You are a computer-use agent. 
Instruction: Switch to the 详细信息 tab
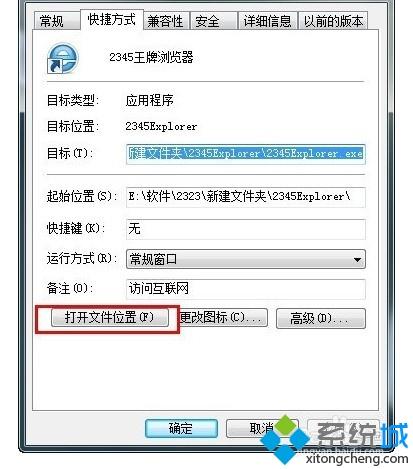267,21
